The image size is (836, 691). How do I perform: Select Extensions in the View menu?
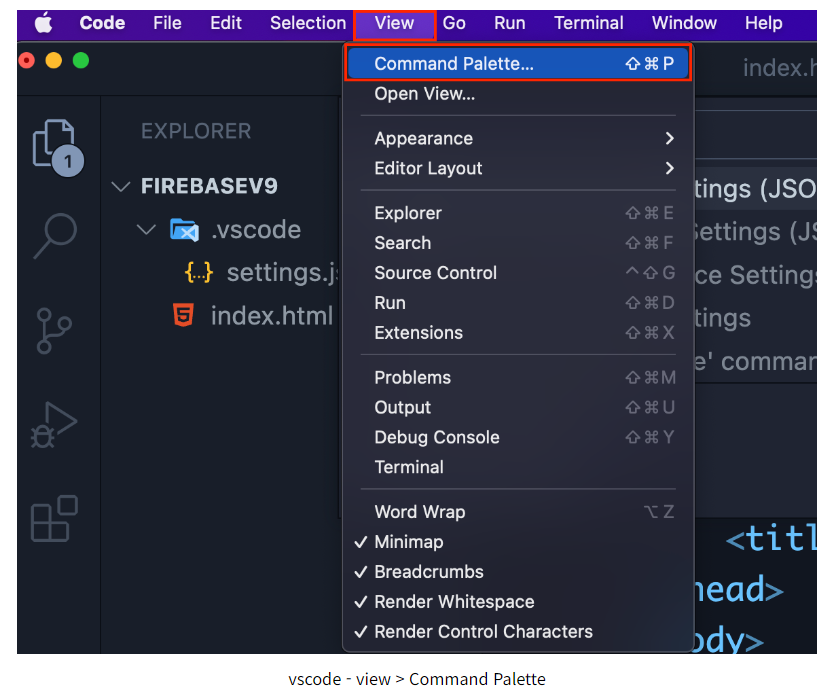(x=518, y=333)
